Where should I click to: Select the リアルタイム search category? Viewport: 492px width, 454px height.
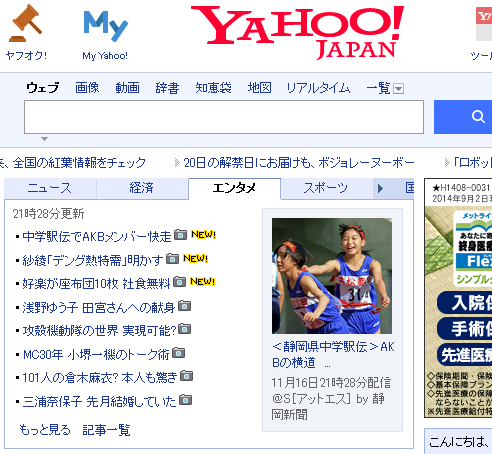pyautogui.click(x=318, y=88)
